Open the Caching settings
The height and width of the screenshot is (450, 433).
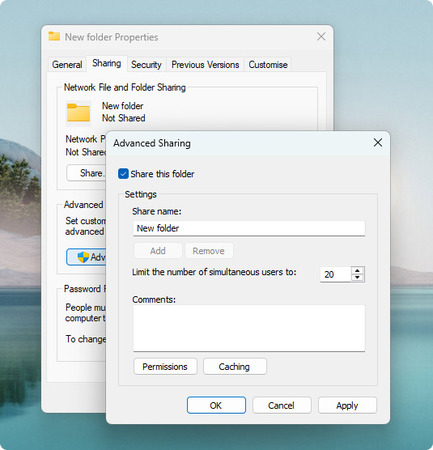[x=235, y=367]
